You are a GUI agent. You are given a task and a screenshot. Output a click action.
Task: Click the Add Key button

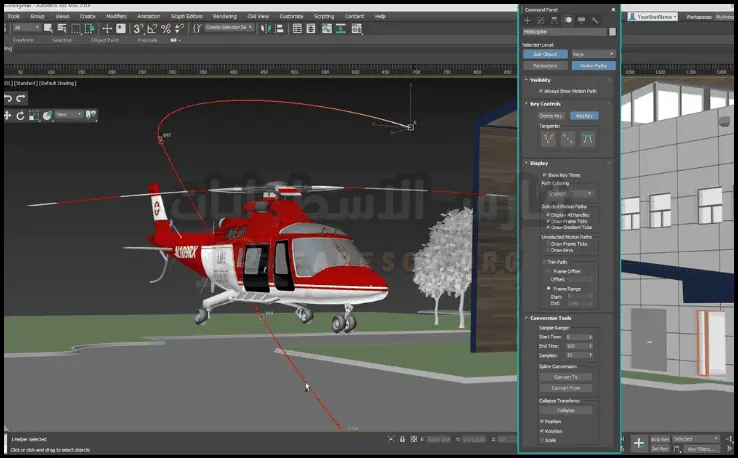coord(585,116)
